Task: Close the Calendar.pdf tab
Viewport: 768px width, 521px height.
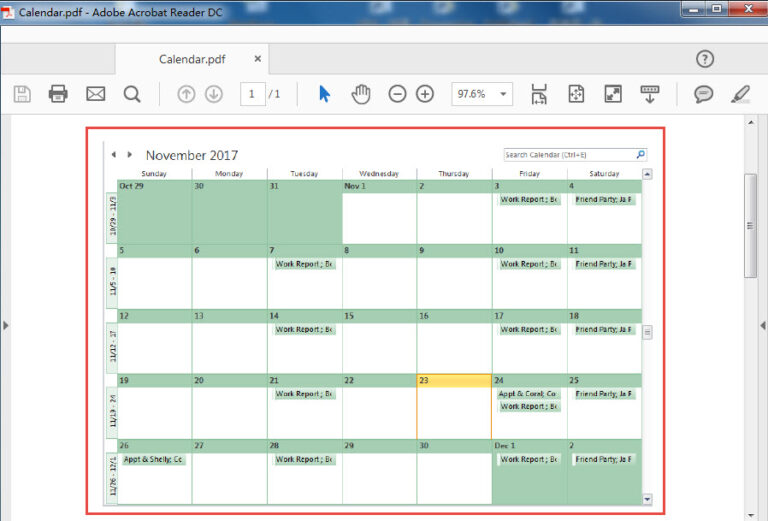Action: (x=258, y=59)
